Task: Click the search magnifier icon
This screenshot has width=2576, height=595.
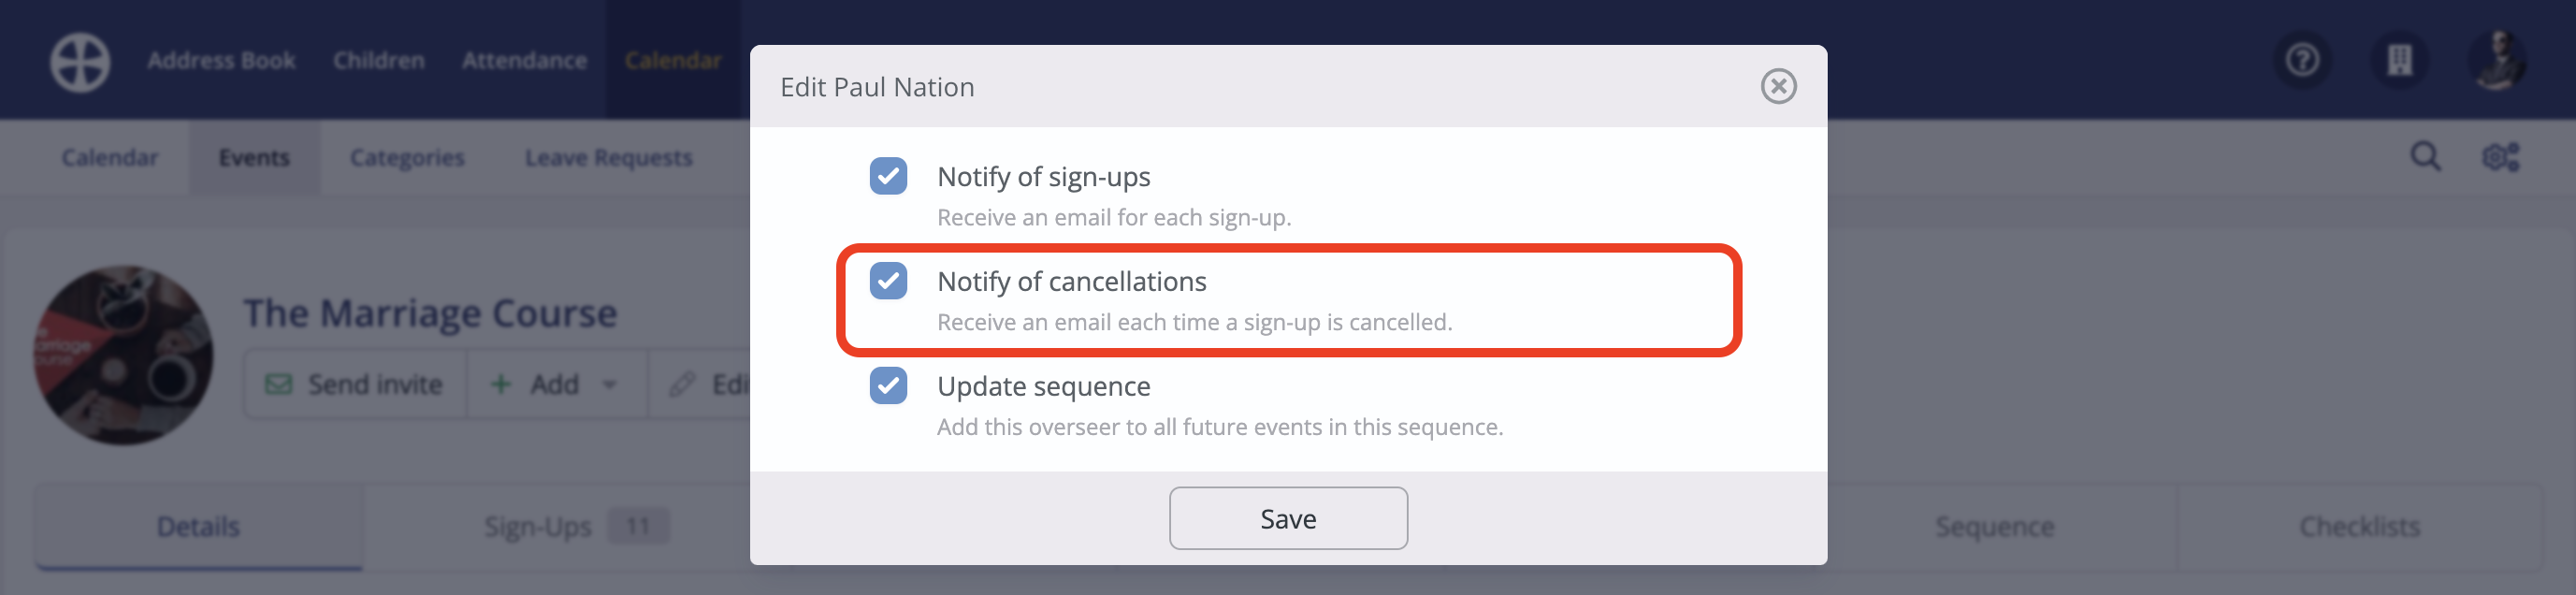Action: (2425, 157)
